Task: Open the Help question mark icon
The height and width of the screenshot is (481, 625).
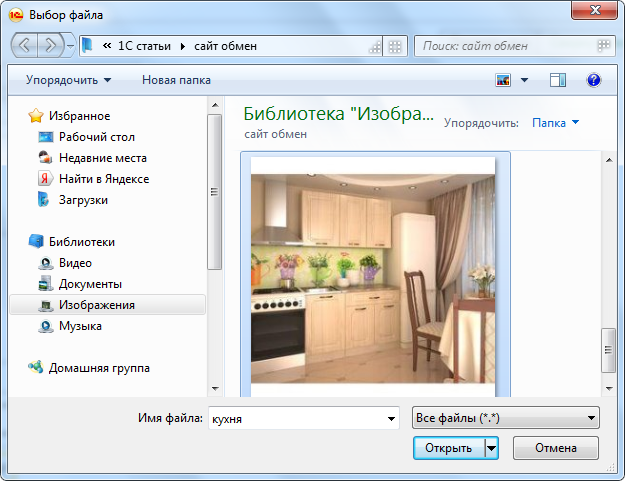Action: [593, 79]
